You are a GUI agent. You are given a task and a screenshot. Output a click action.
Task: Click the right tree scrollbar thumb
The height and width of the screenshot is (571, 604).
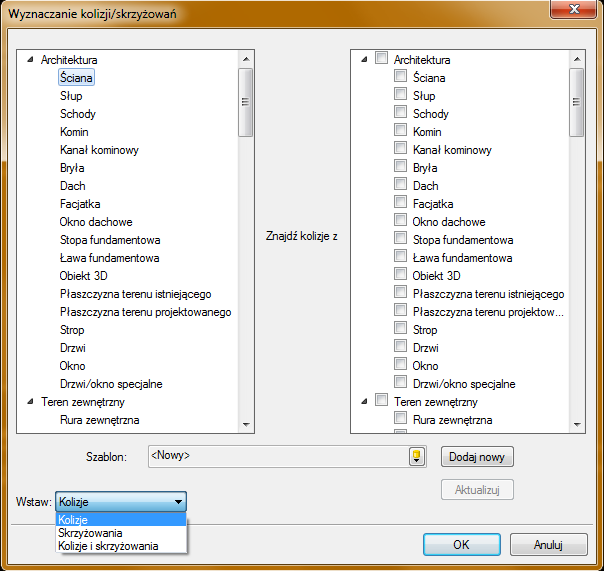577,102
